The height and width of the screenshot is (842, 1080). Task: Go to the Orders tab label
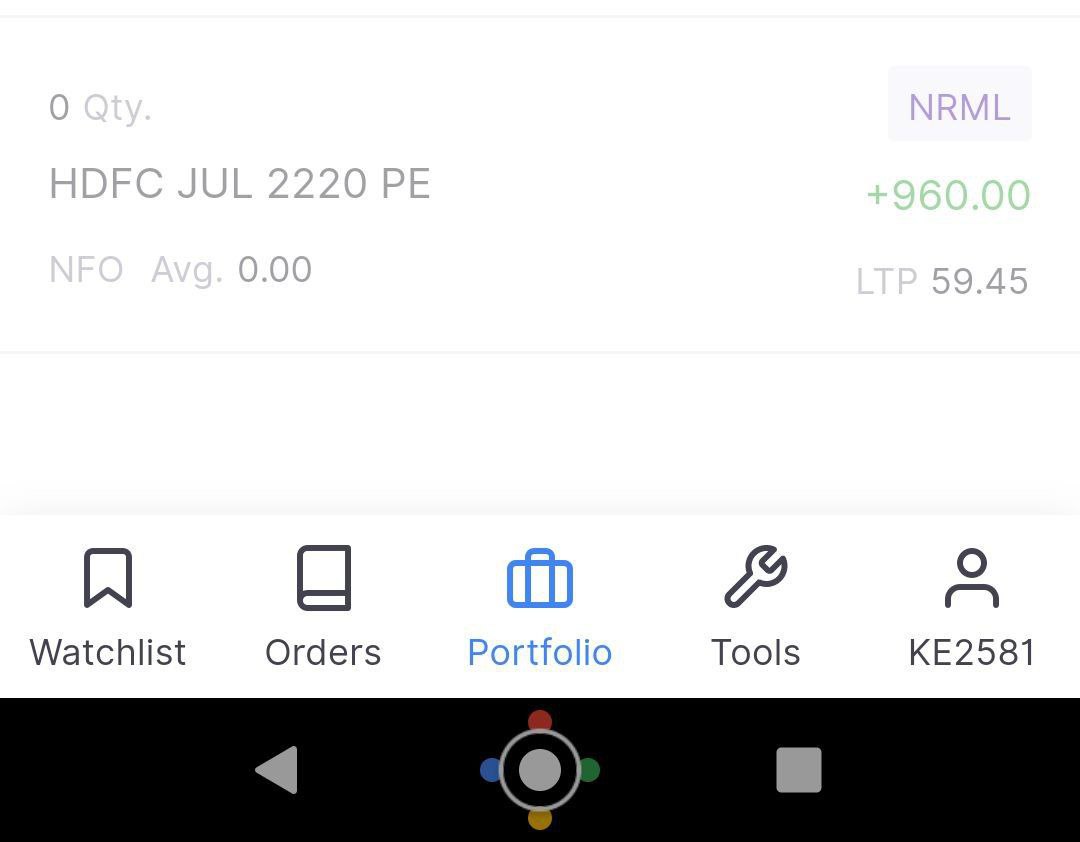pyautogui.click(x=323, y=652)
